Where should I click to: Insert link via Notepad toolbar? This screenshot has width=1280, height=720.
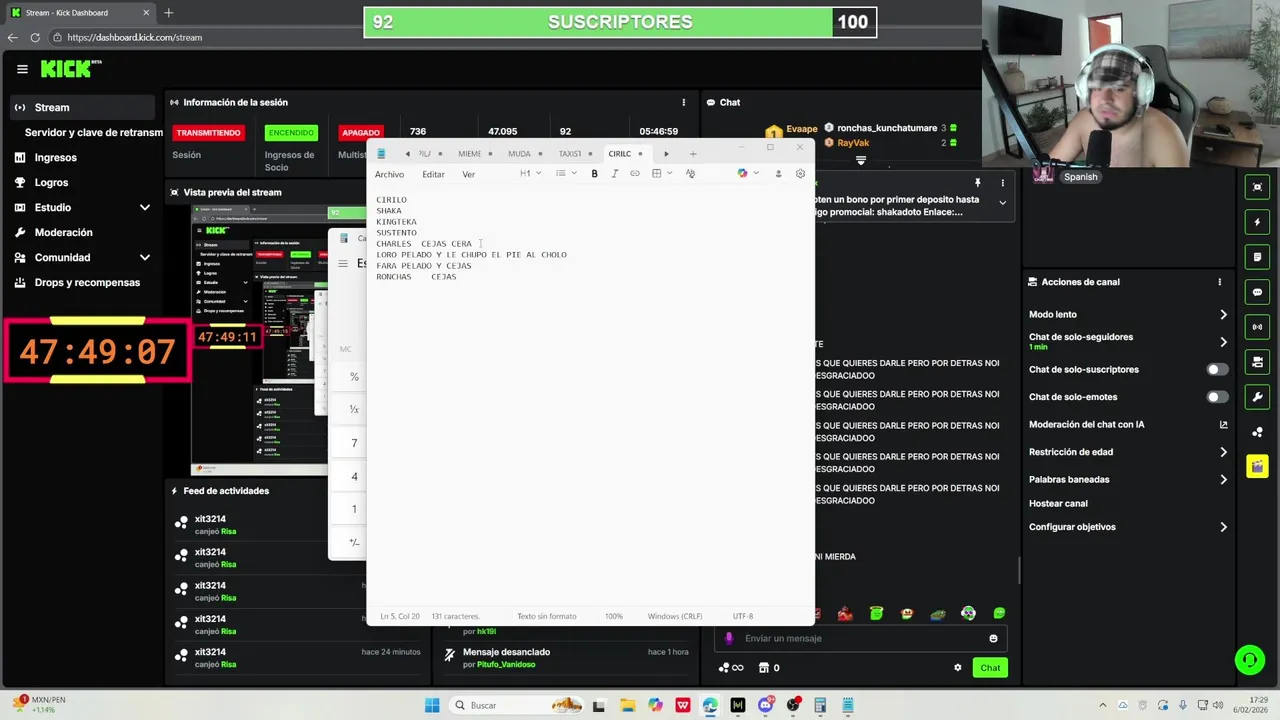pyautogui.click(x=634, y=174)
